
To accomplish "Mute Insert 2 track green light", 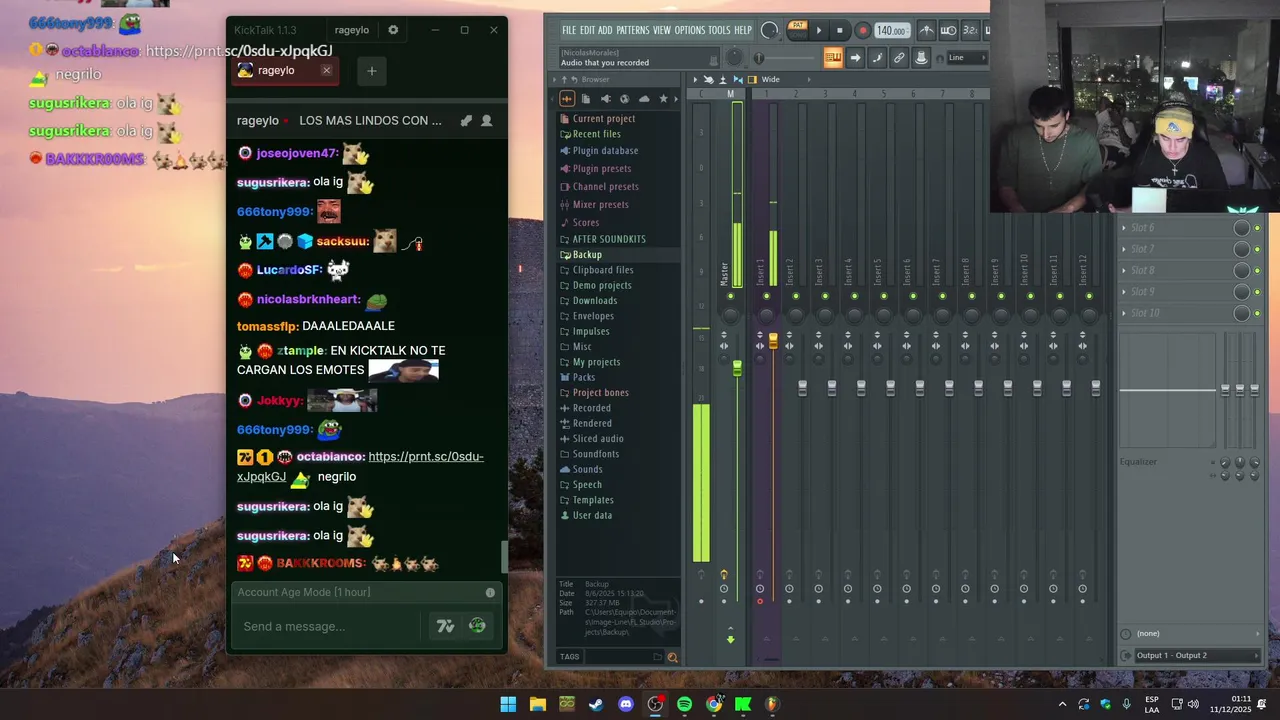I will [x=796, y=296].
